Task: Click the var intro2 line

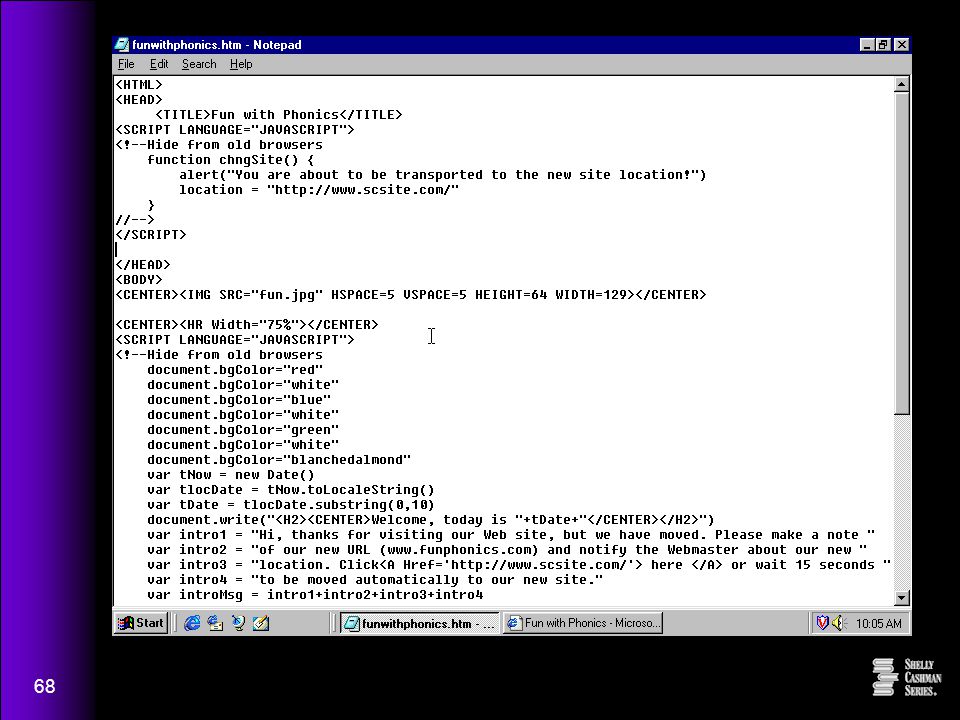Action: 507,550
